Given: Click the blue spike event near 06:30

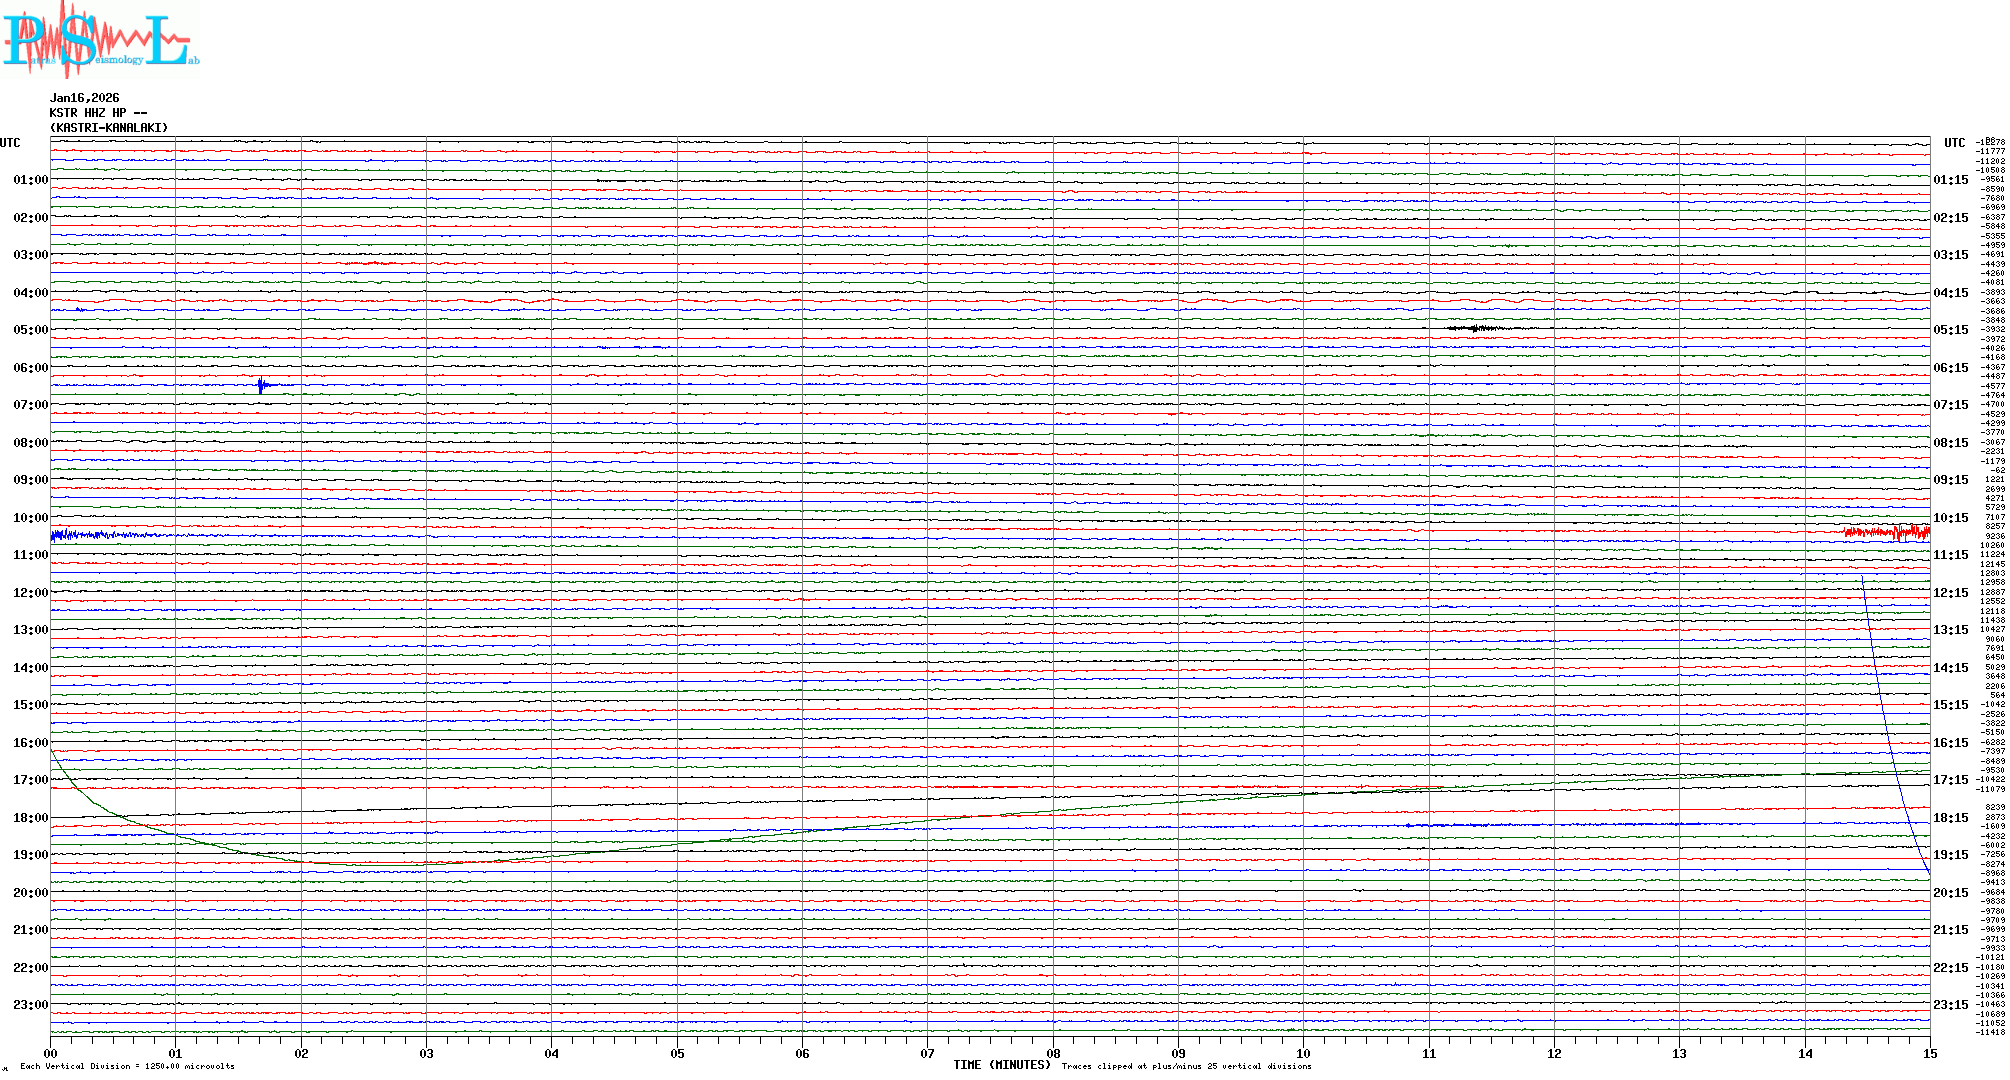Looking at the screenshot, I should [x=261, y=385].
